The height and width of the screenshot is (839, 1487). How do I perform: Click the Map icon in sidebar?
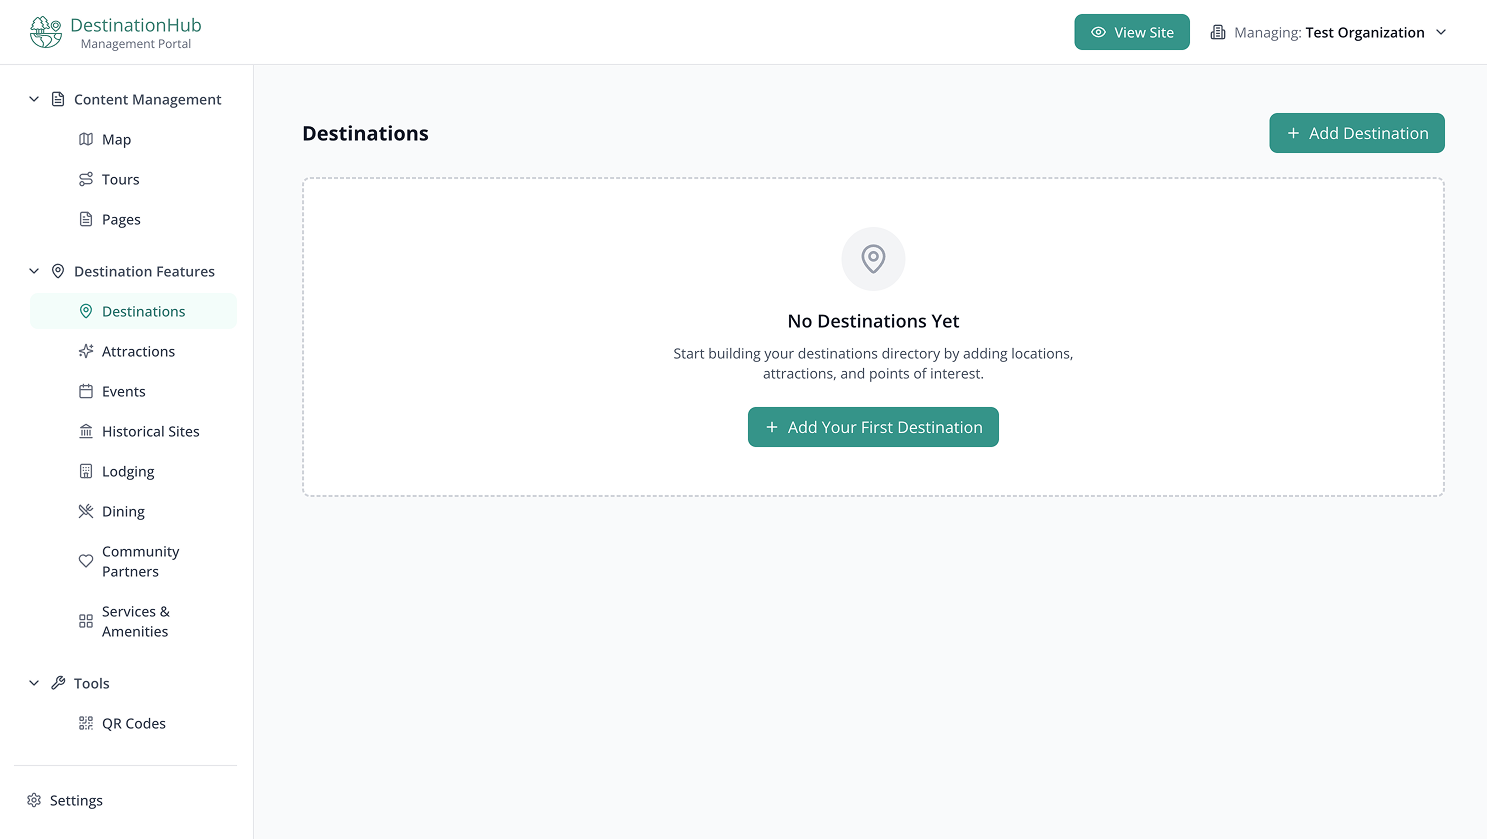pyautogui.click(x=86, y=140)
